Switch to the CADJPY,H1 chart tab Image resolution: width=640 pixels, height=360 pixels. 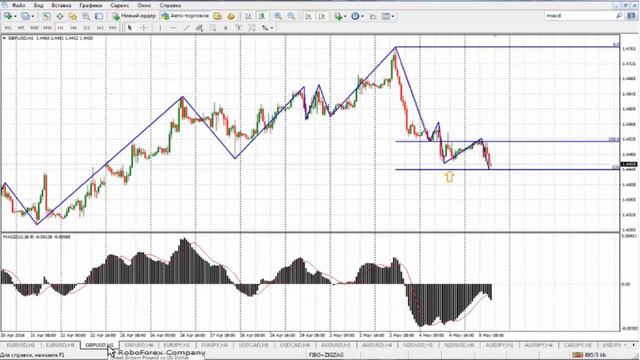point(577,345)
